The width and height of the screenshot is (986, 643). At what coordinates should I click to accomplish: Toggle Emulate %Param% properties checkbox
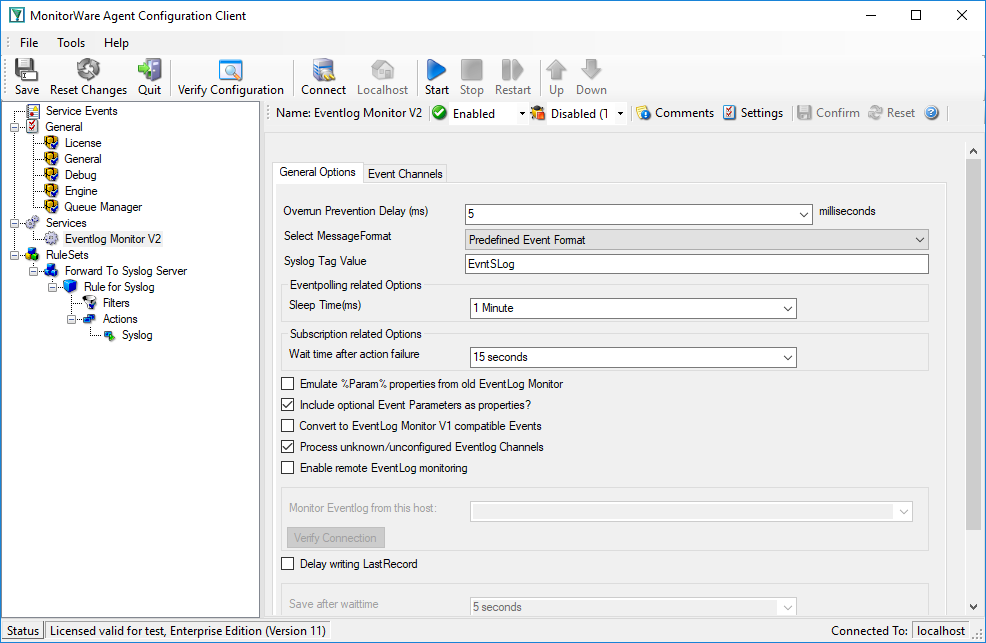click(287, 384)
